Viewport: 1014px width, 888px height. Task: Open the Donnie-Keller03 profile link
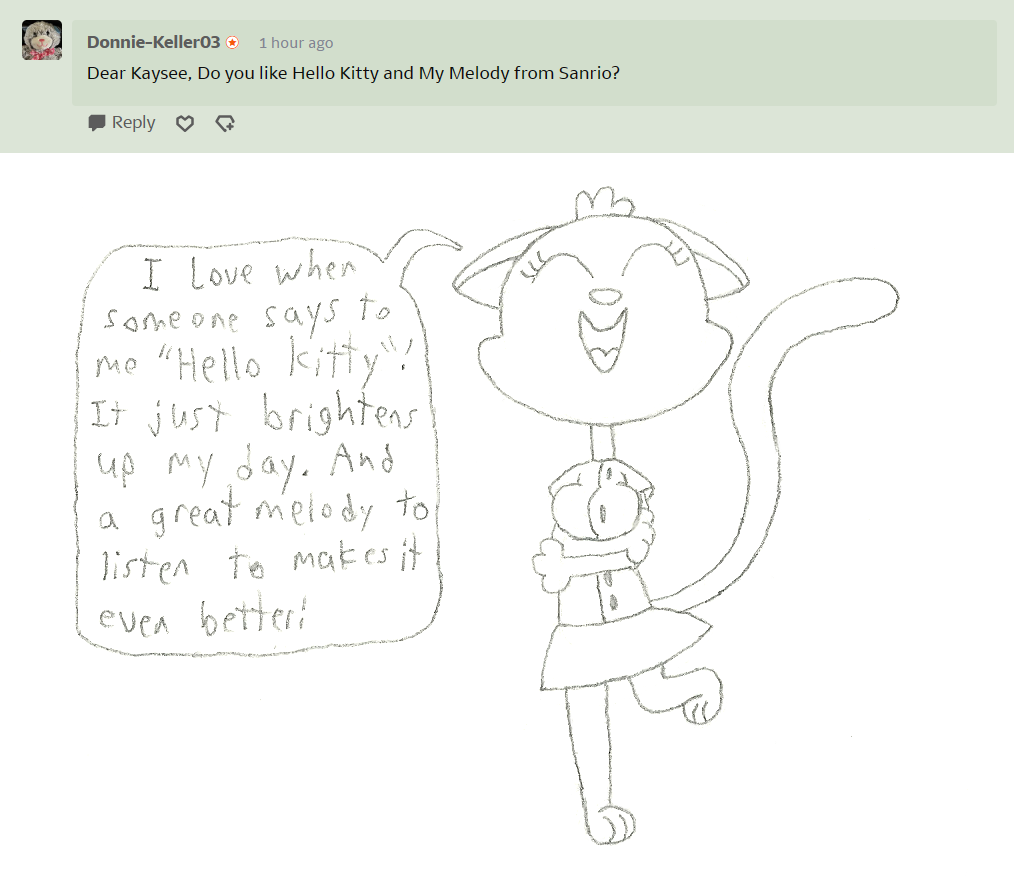(x=153, y=42)
